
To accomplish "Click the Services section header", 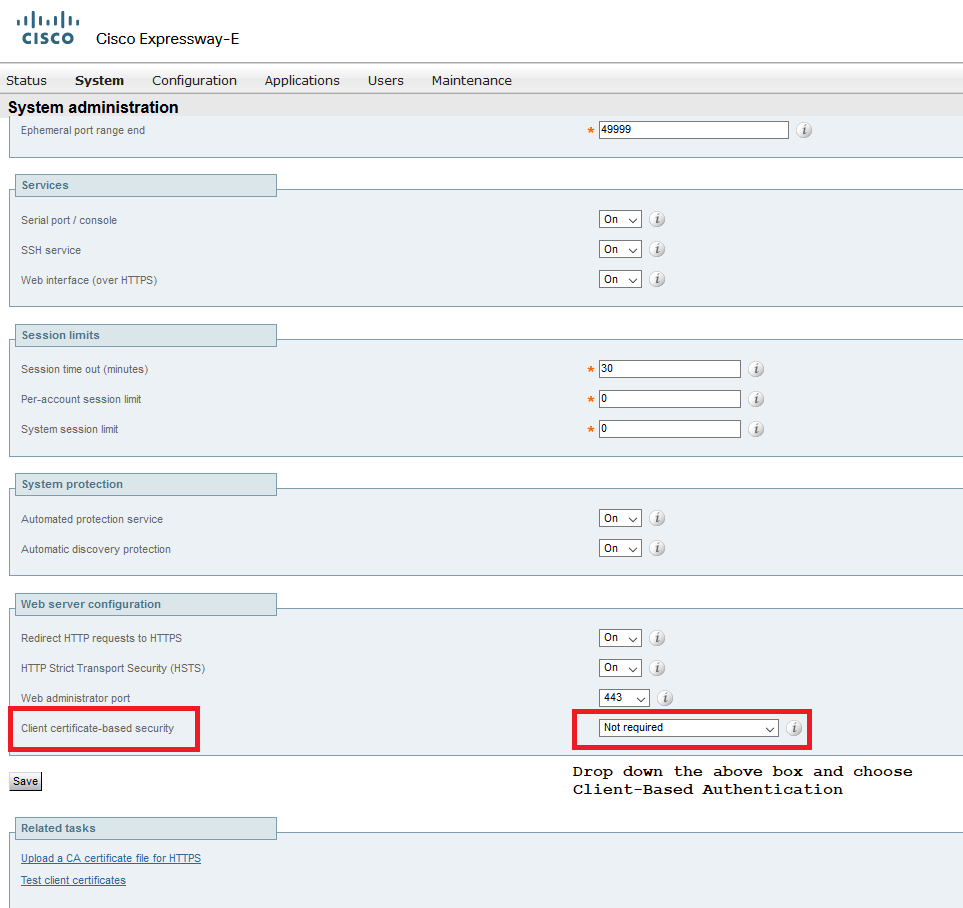I will tap(146, 186).
